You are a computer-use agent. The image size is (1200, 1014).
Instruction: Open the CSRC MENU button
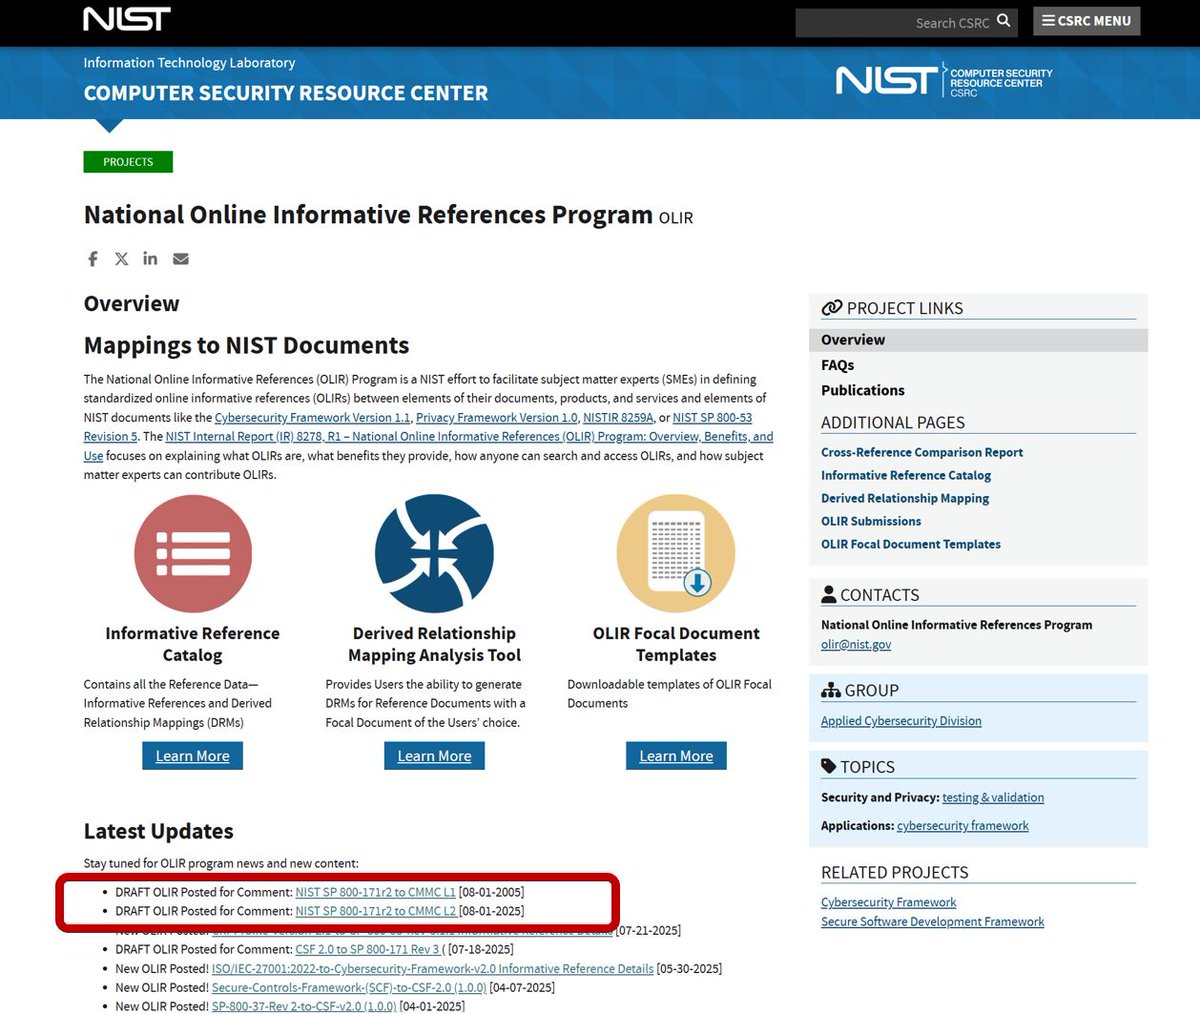click(x=1086, y=21)
